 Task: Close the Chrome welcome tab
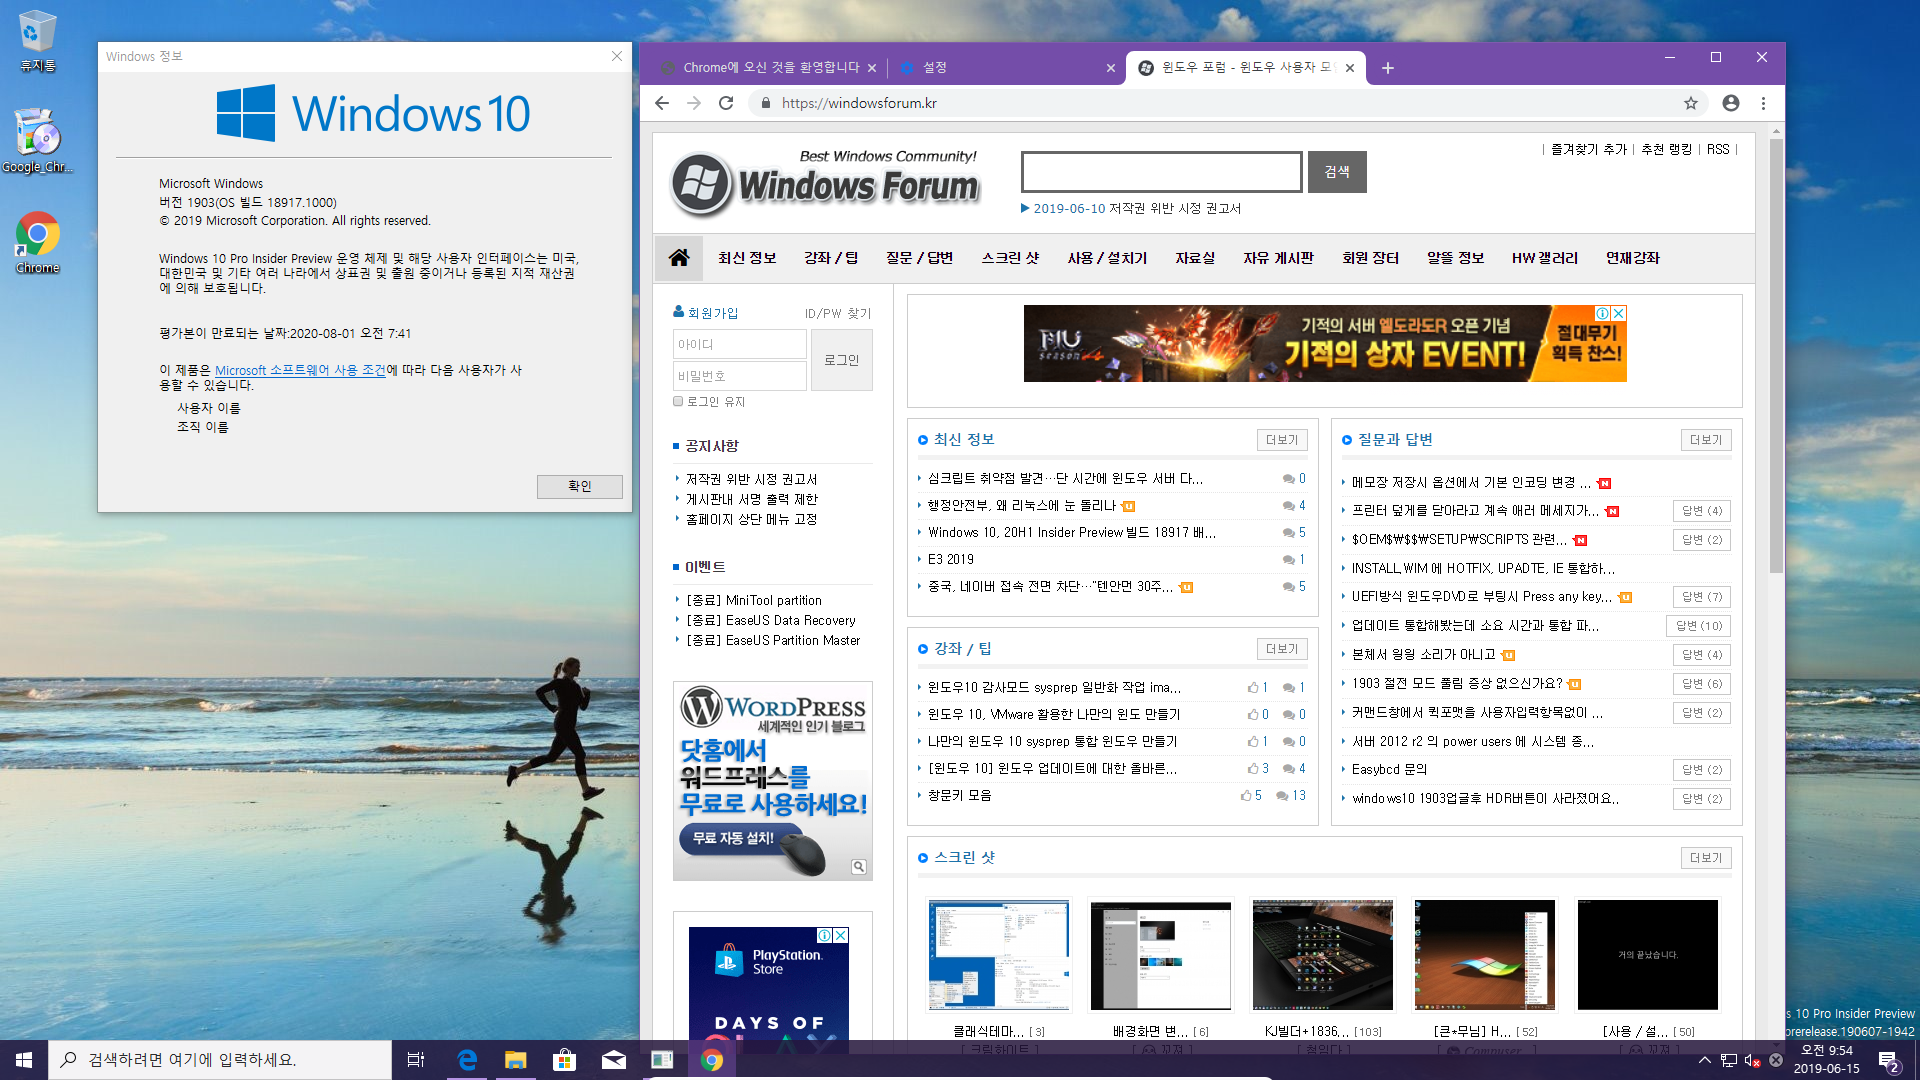(x=872, y=68)
